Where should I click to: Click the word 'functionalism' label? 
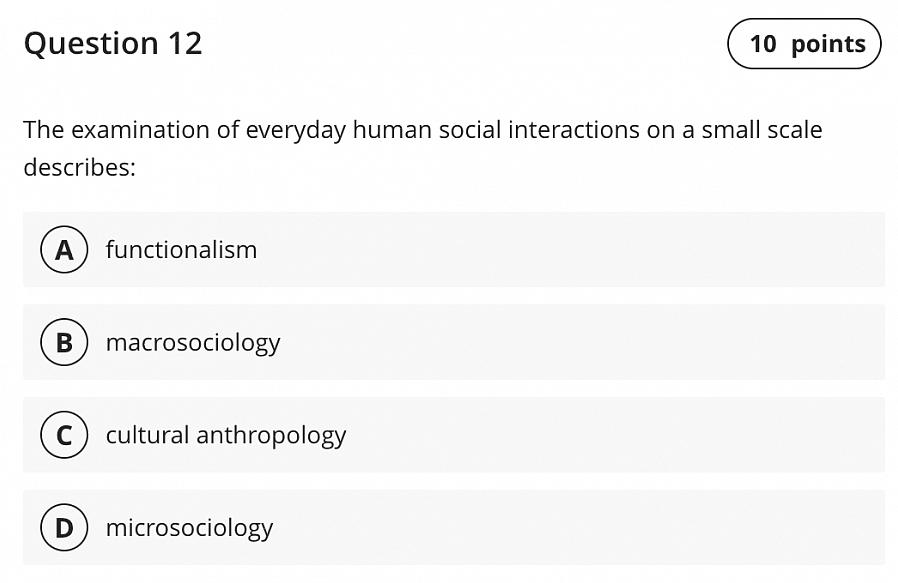pos(181,250)
